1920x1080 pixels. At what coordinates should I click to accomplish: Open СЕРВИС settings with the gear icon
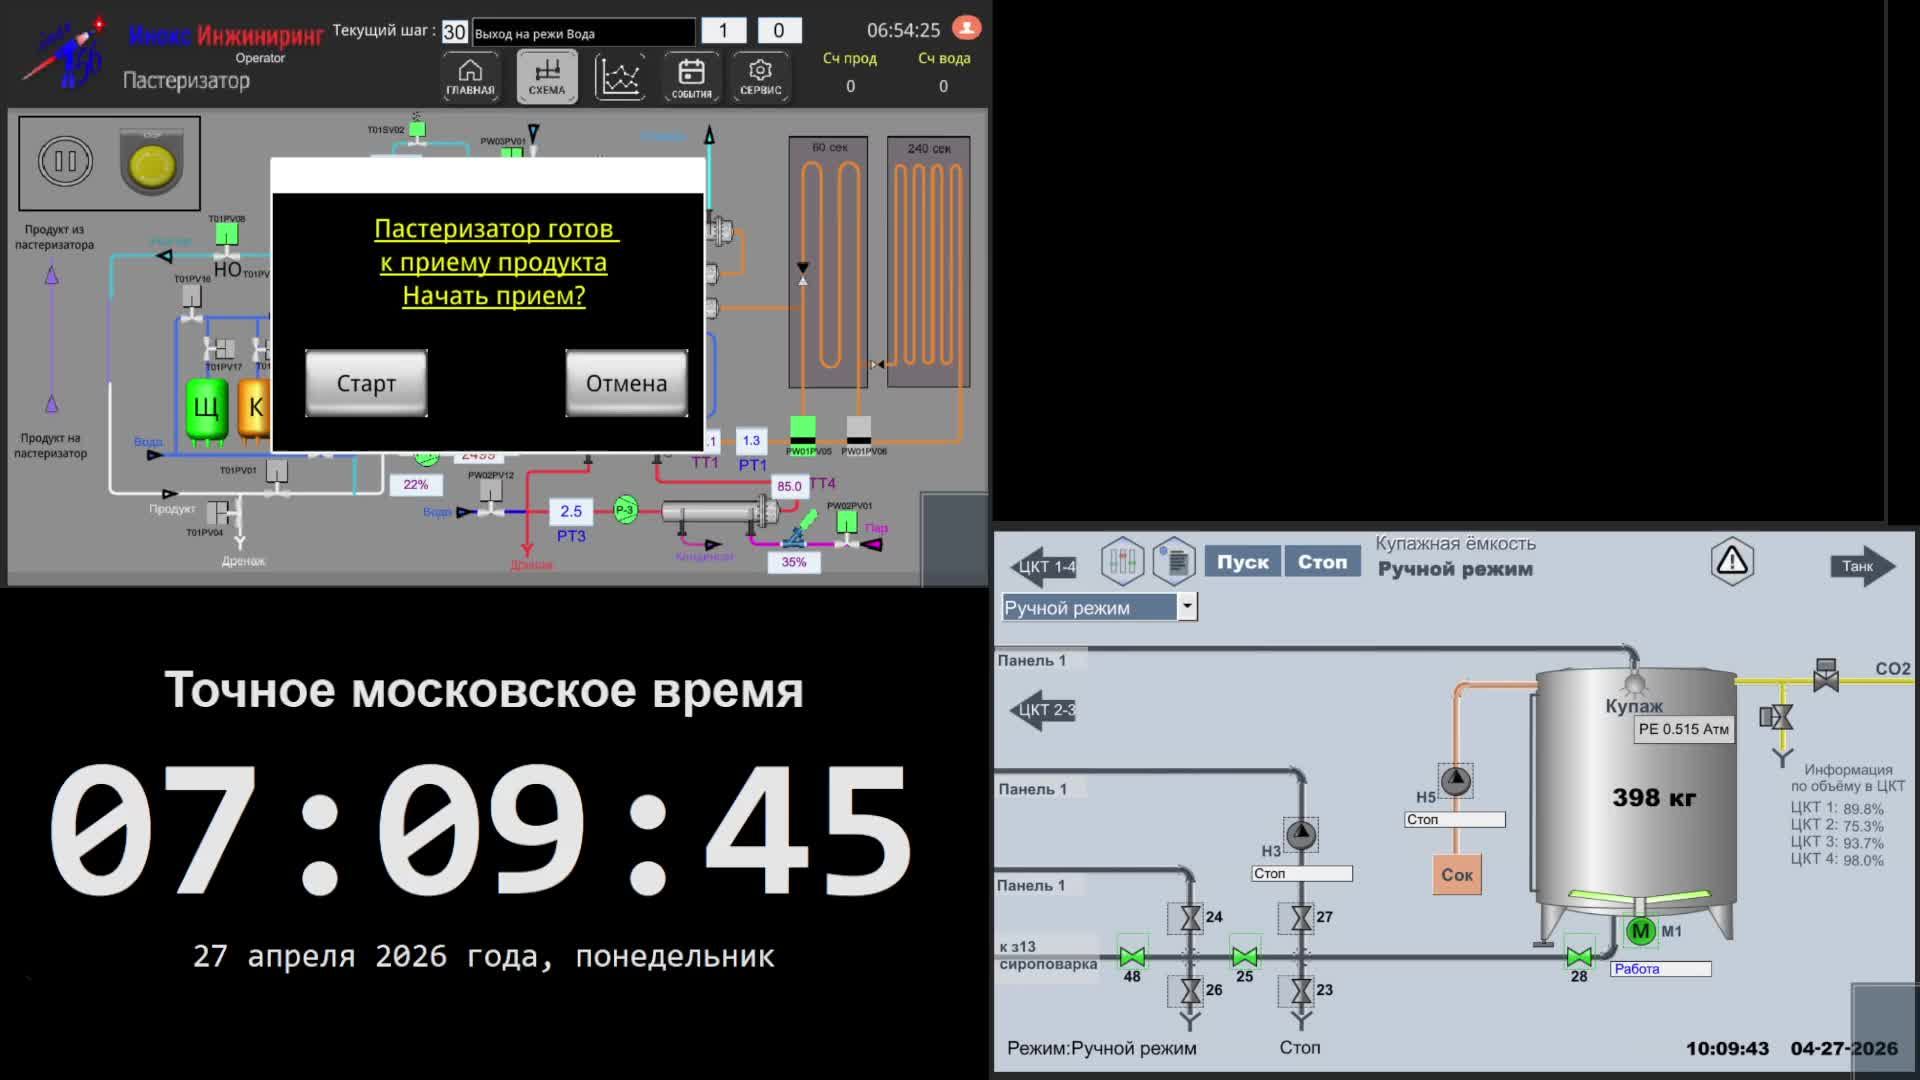click(x=760, y=76)
